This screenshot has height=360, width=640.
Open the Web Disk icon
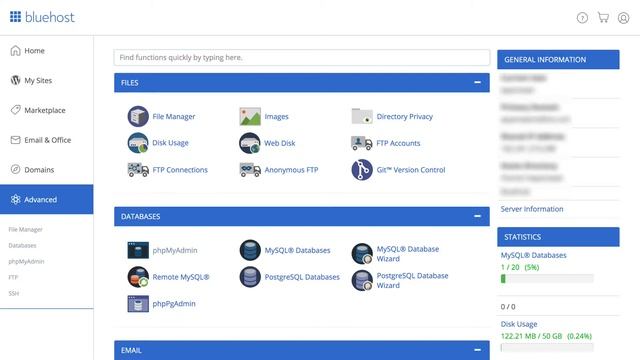click(250, 143)
